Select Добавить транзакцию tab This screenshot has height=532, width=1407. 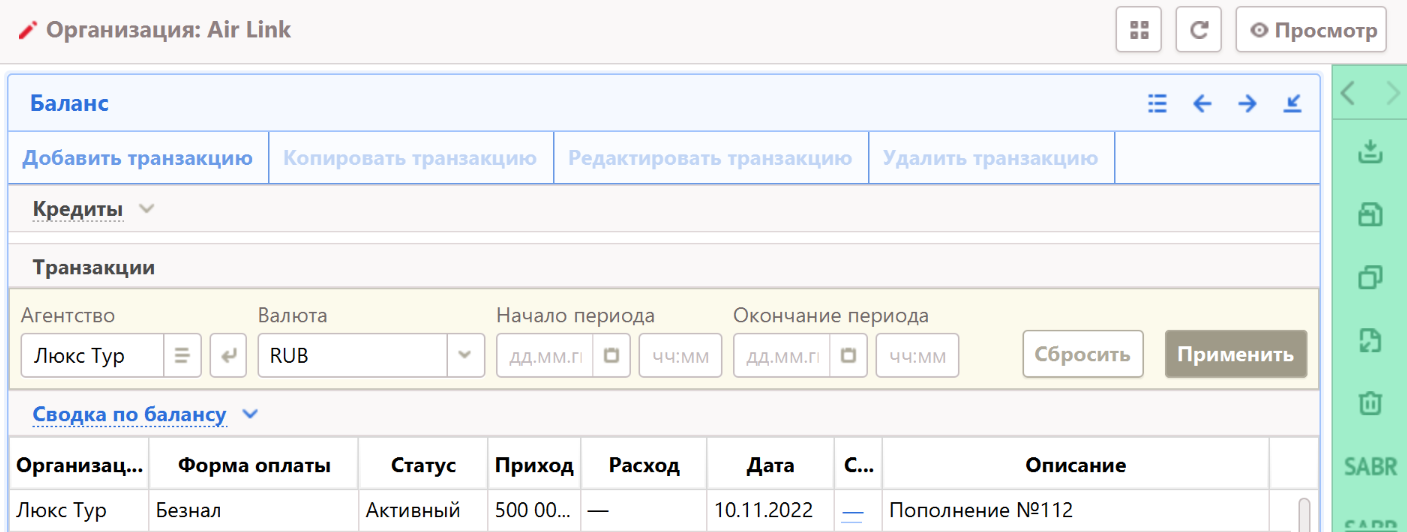tap(138, 159)
